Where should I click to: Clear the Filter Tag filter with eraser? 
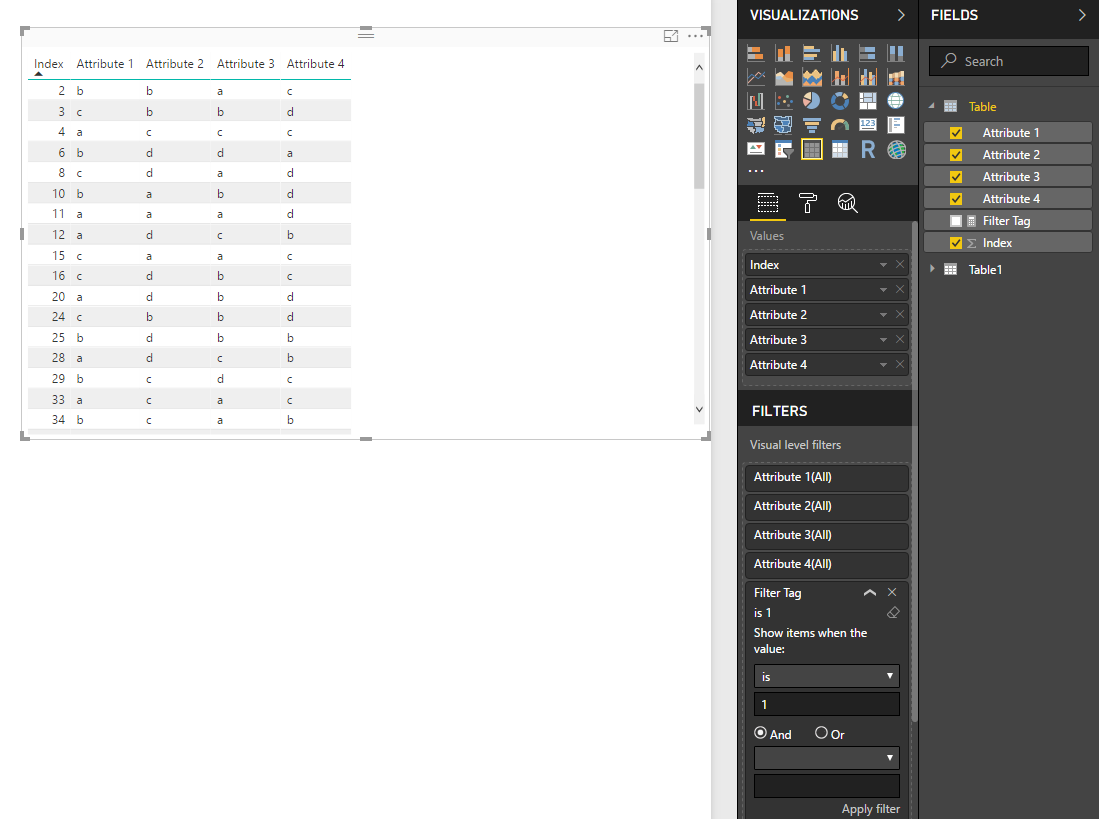[x=893, y=613]
